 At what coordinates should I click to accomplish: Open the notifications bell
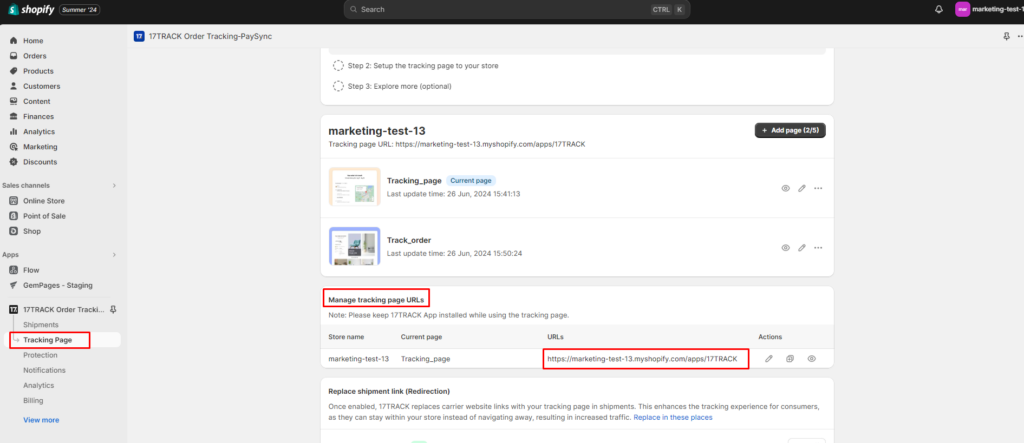938,9
